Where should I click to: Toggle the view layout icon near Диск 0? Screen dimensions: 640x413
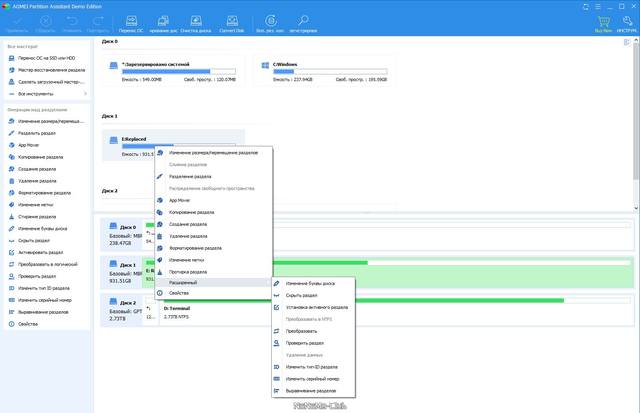click(627, 42)
